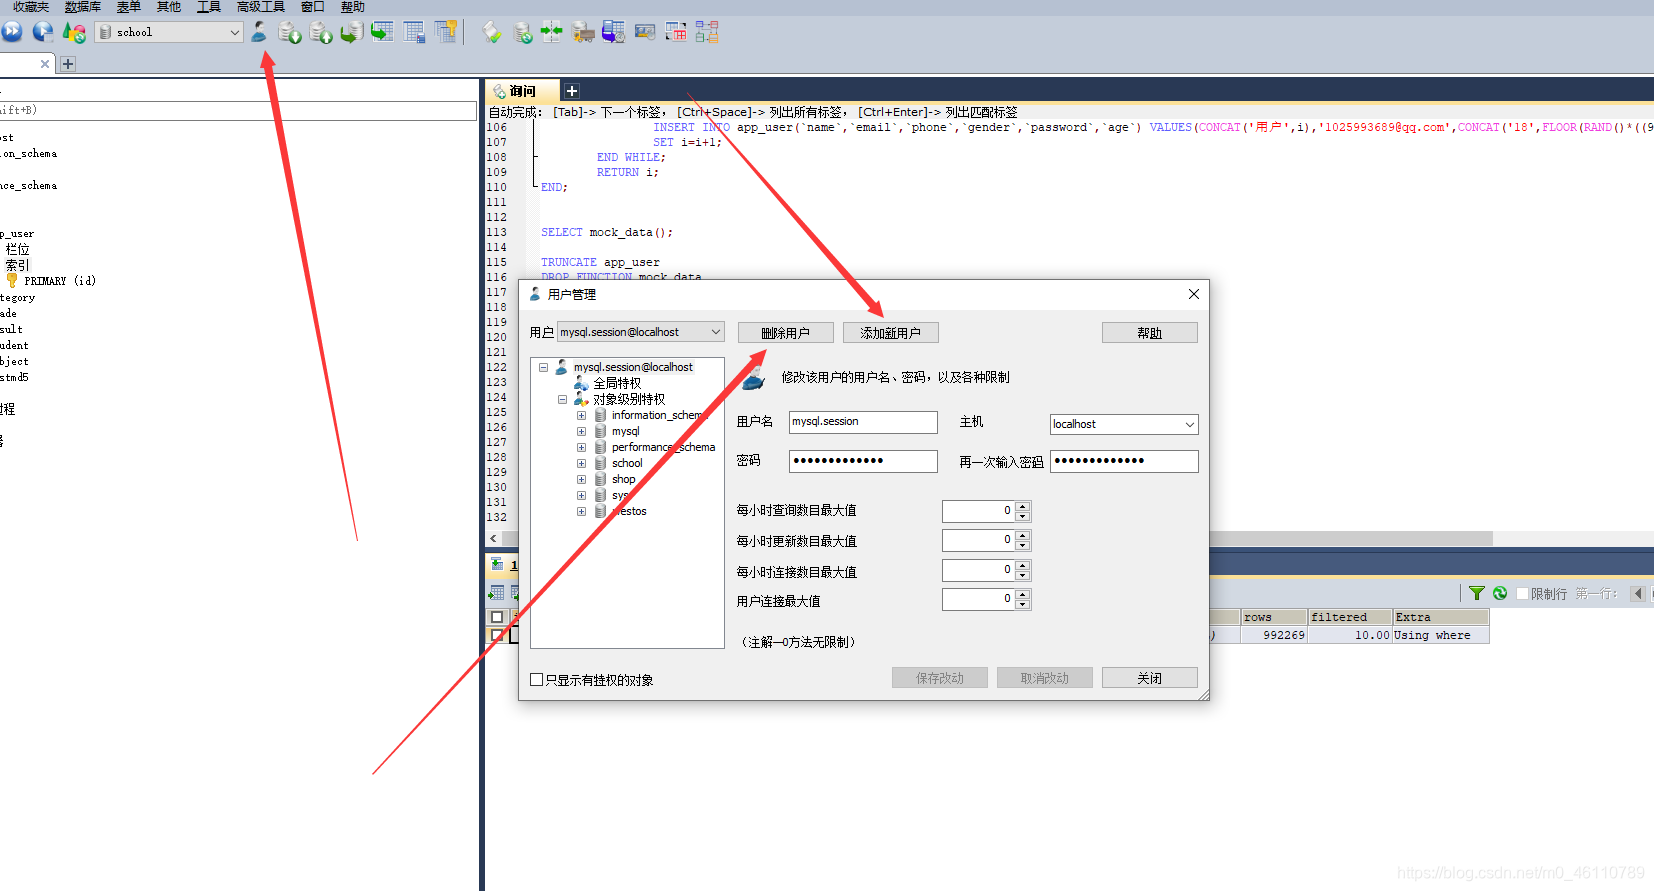Open the 收藏夹 menu
This screenshot has width=1654, height=891.
[31, 7]
